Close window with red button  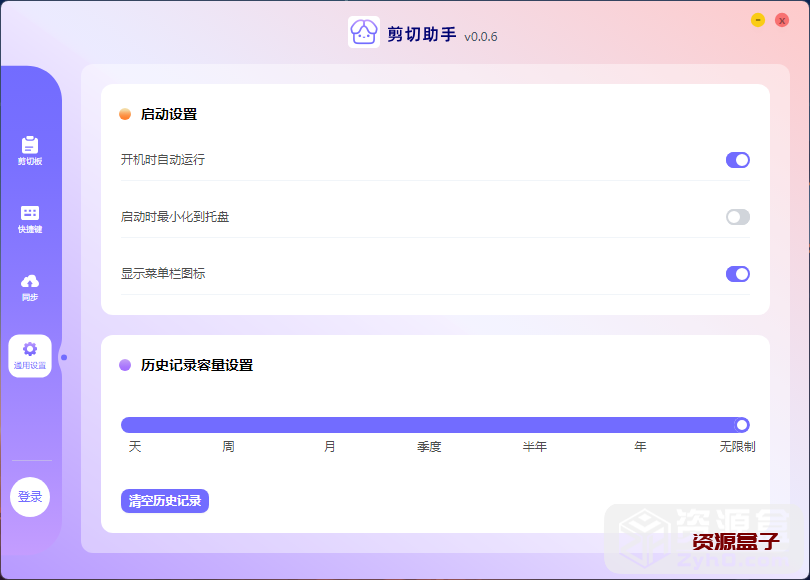pyautogui.click(x=782, y=20)
